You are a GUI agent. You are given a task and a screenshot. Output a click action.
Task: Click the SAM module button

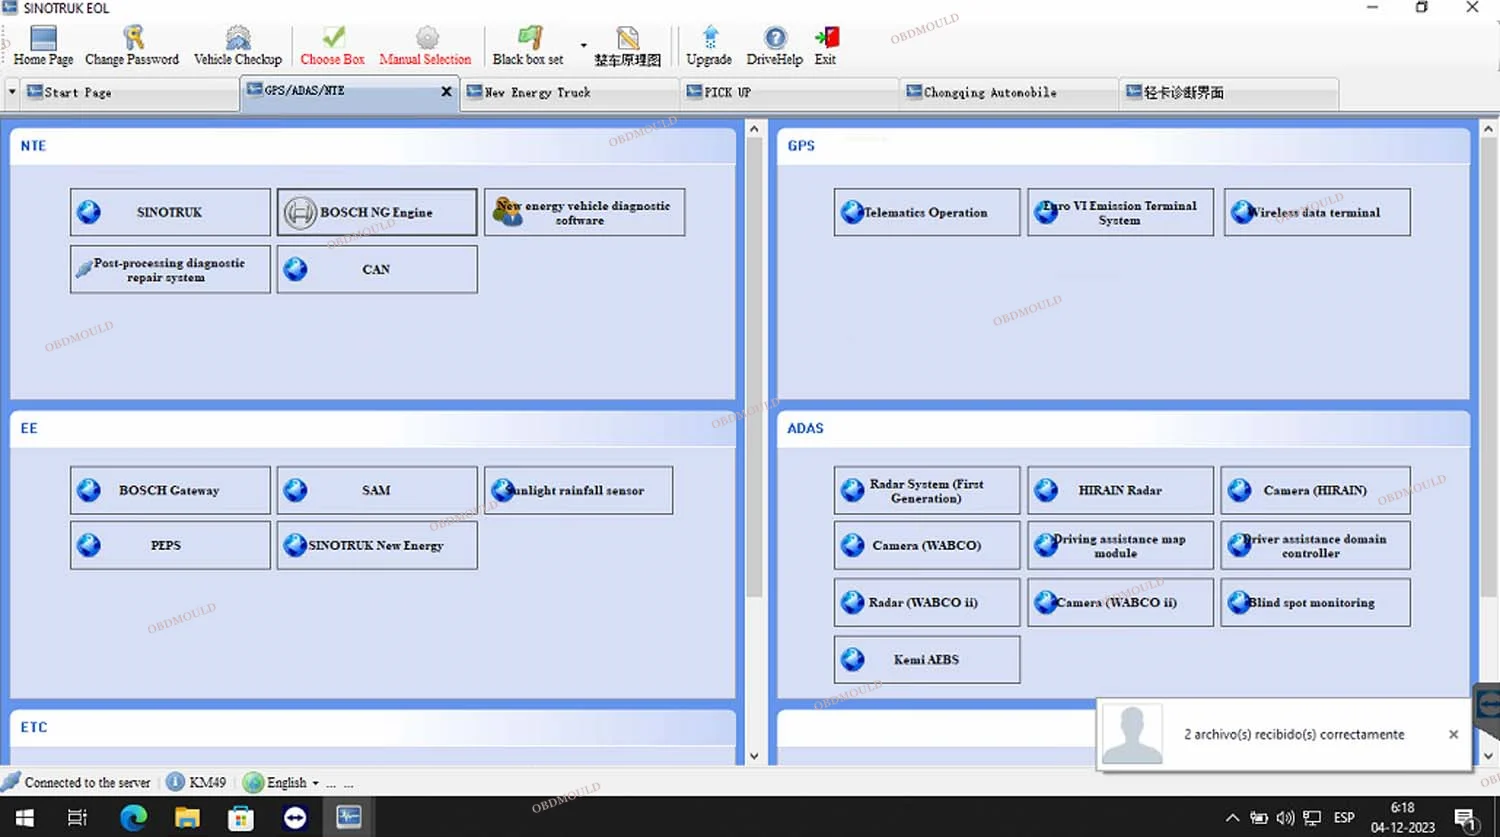tap(377, 490)
